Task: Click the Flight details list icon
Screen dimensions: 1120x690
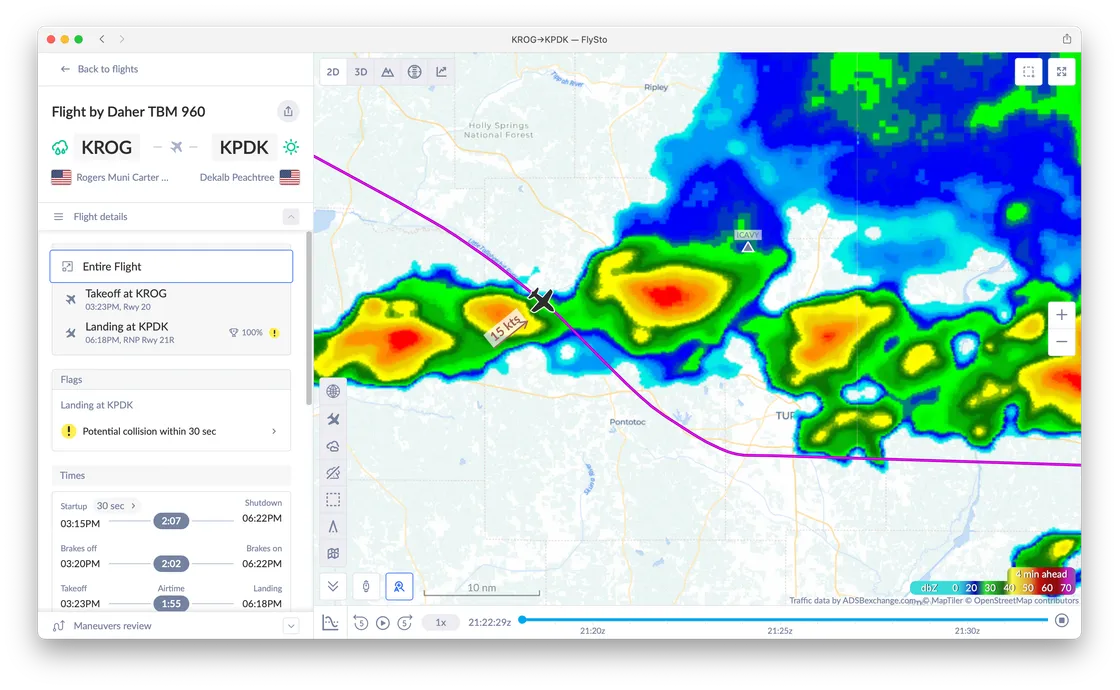Action: click(x=59, y=216)
